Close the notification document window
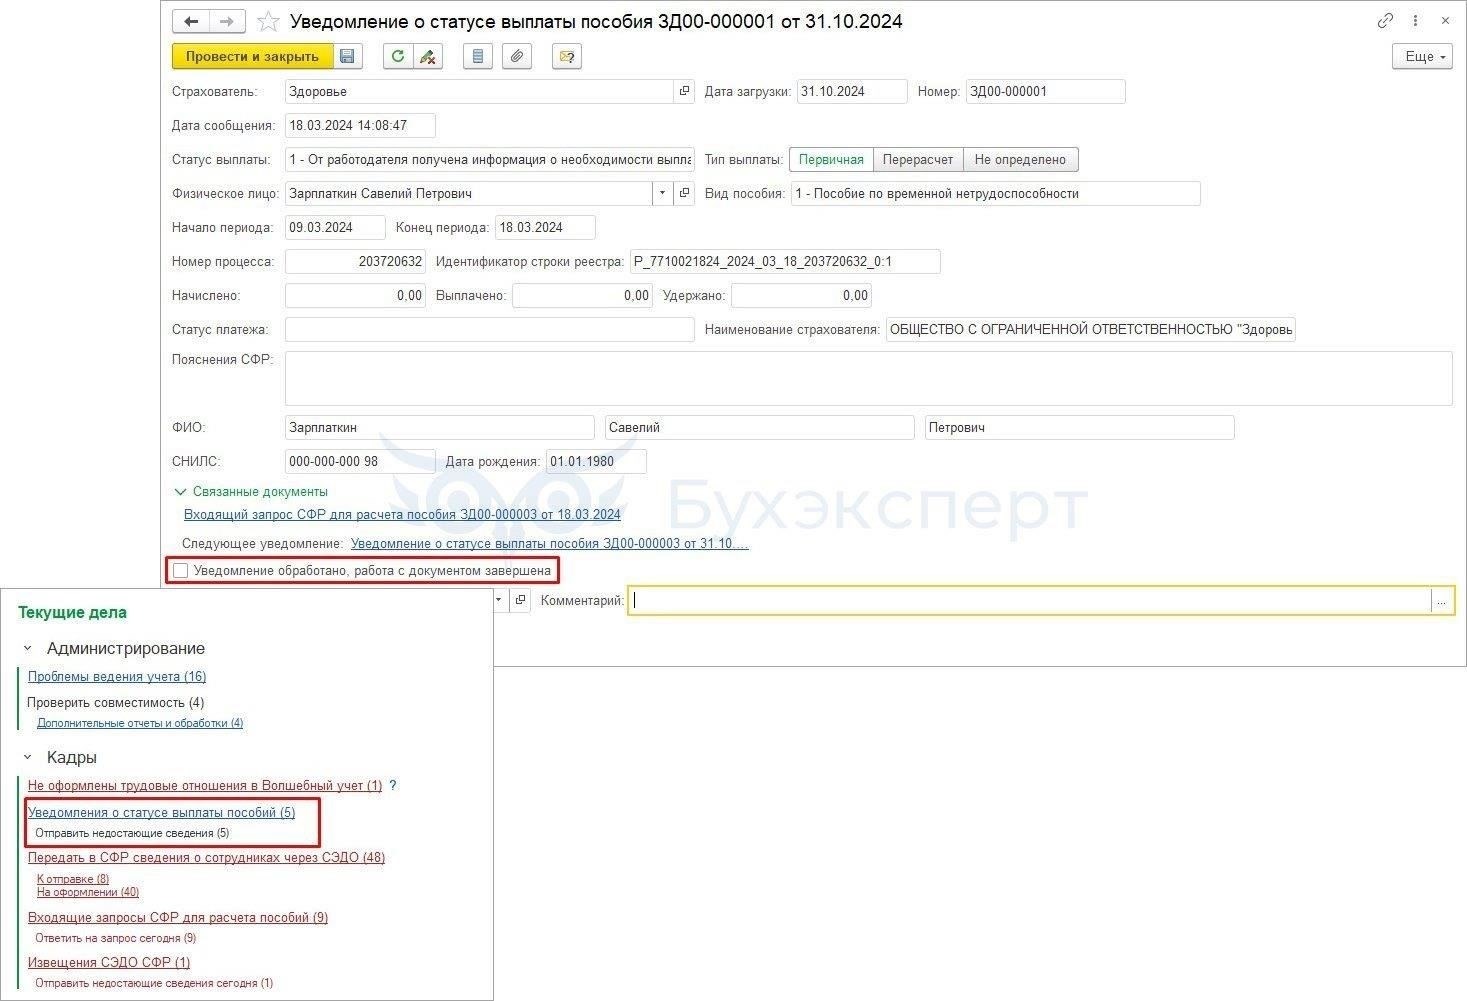This screenshot has width=1467, height=1001. pyautogui.click(x=1446, y=21)
